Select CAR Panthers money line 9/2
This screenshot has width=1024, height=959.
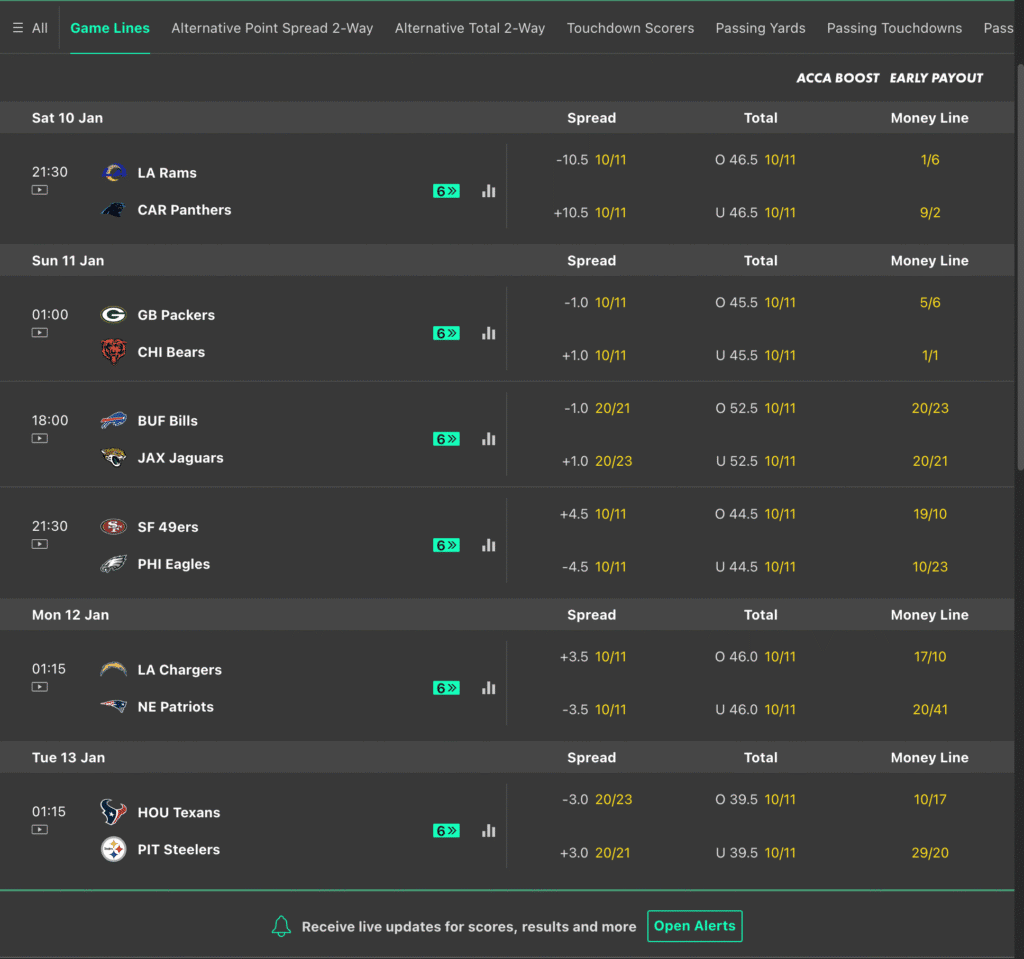pyautogui.click(x=930, y=212)
